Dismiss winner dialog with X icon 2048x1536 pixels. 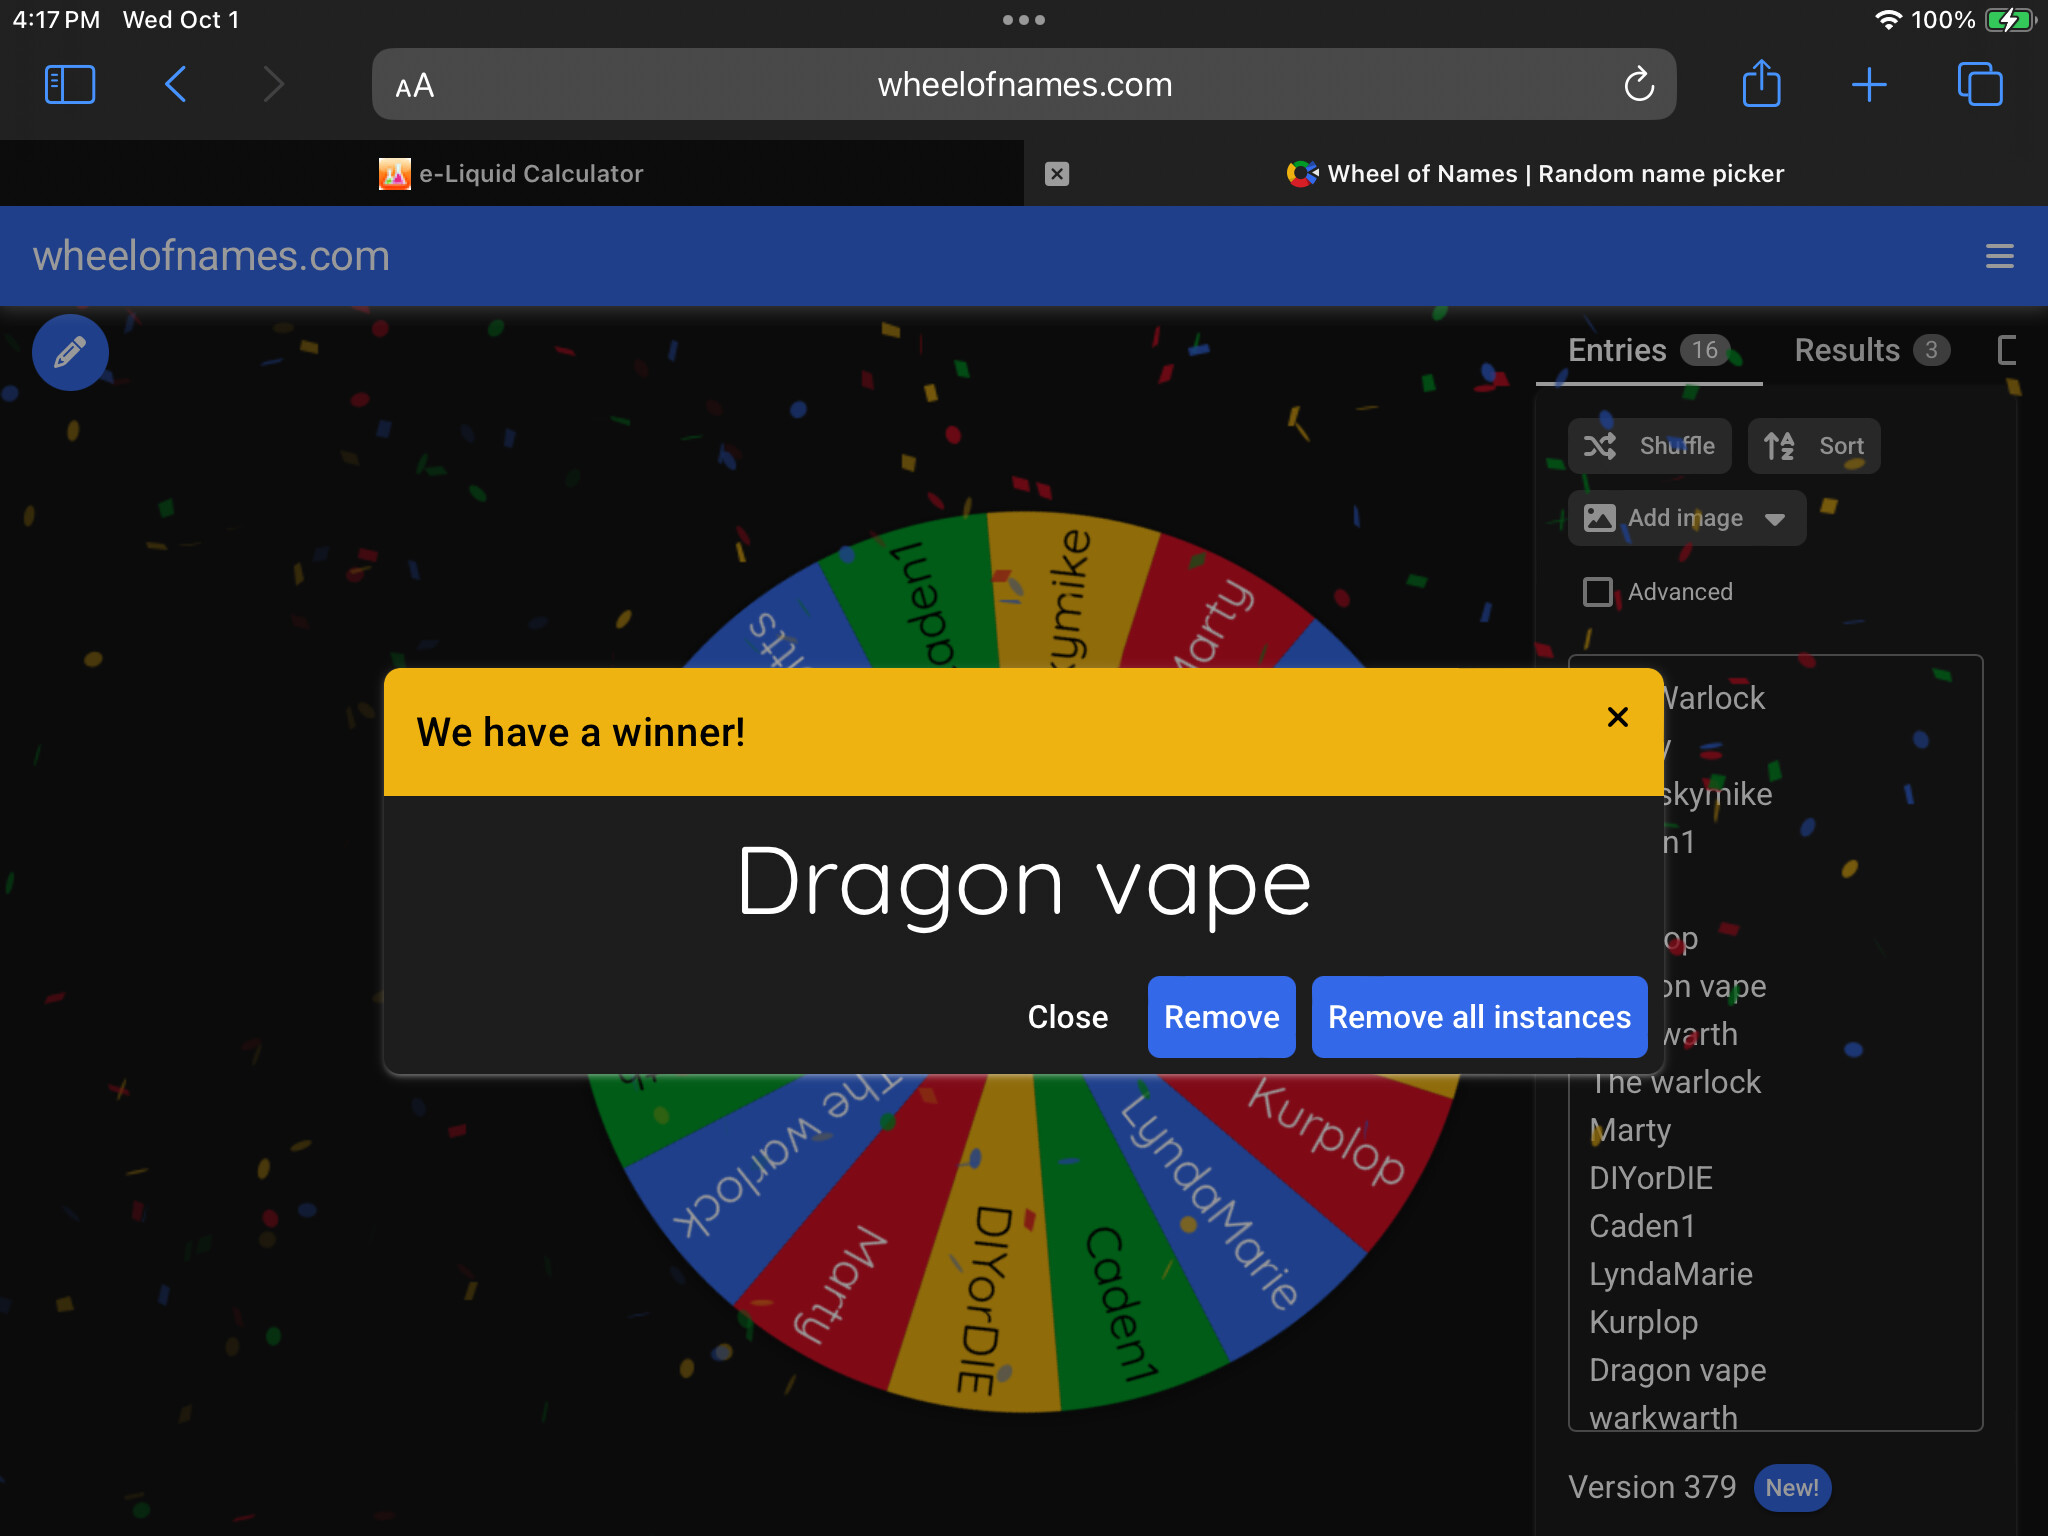(x=1617, y=717)
